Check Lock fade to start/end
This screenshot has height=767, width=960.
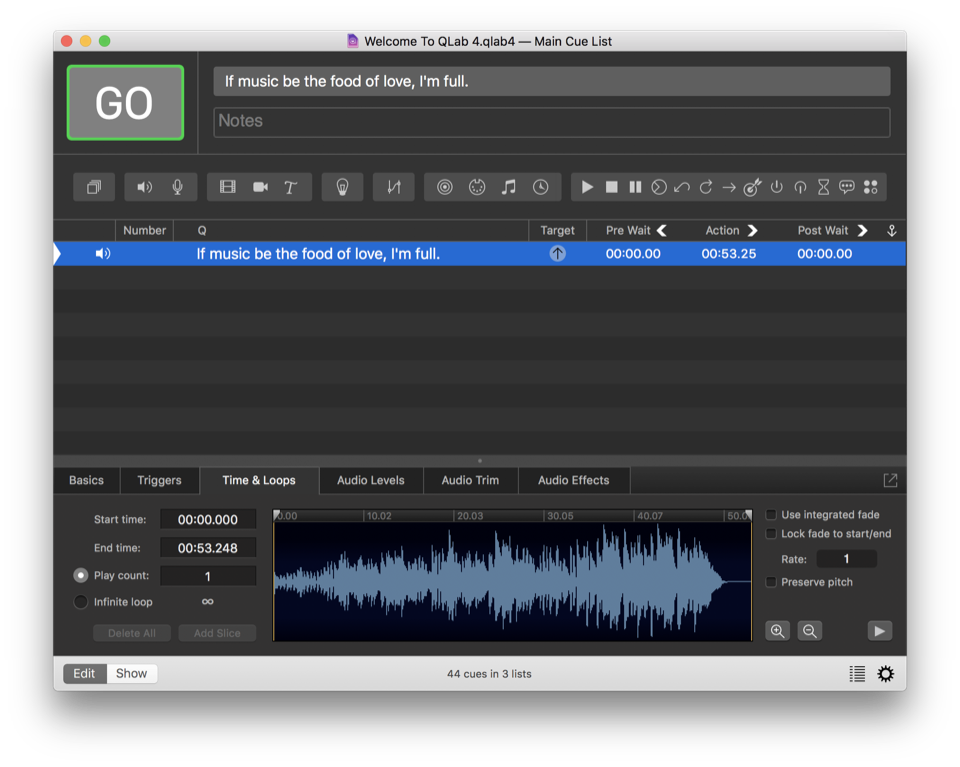[x=771, y=534]
